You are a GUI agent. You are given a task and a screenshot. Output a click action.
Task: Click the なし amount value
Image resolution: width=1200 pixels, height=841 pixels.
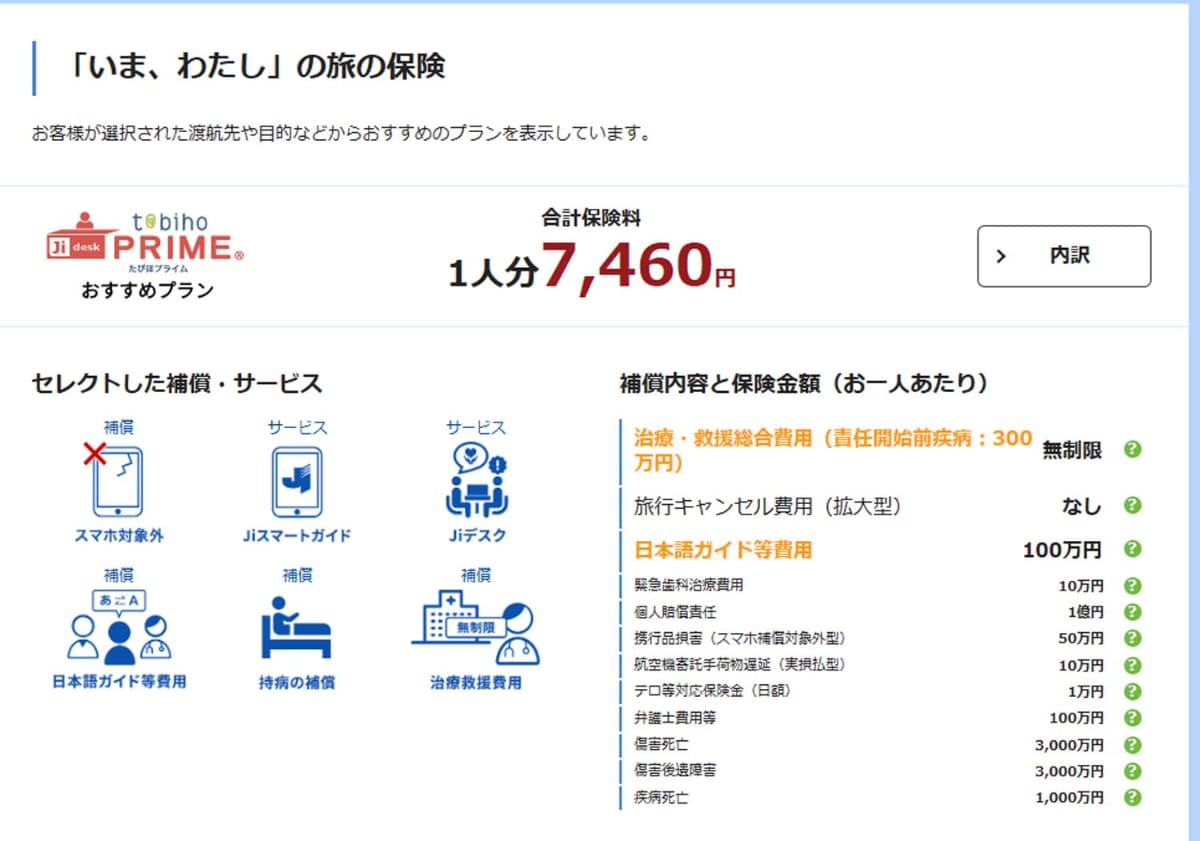click(1081, 506)
